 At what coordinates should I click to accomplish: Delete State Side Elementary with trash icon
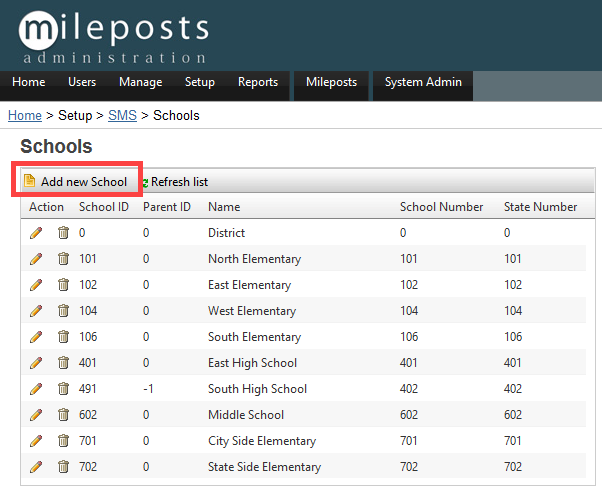pos(63,467)
